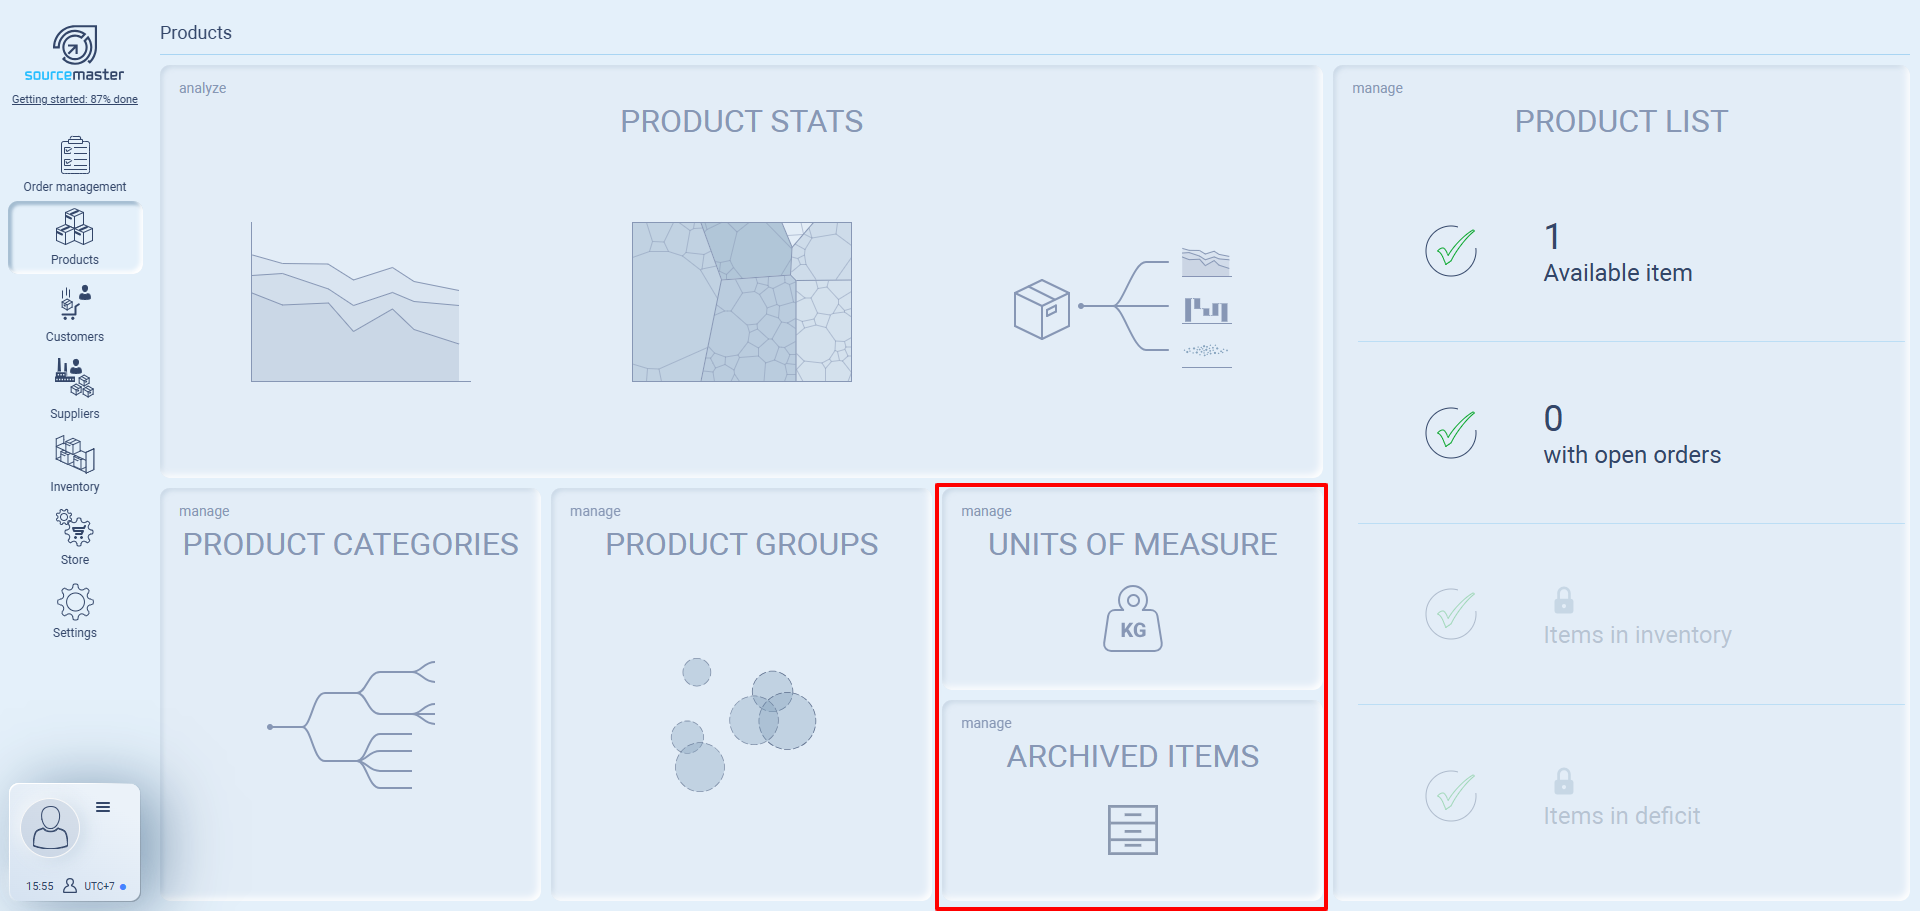Open the Voronoi treemap chart thumbnail
Viewport: 1920px width, 911px height.
[x=741, y=302]
